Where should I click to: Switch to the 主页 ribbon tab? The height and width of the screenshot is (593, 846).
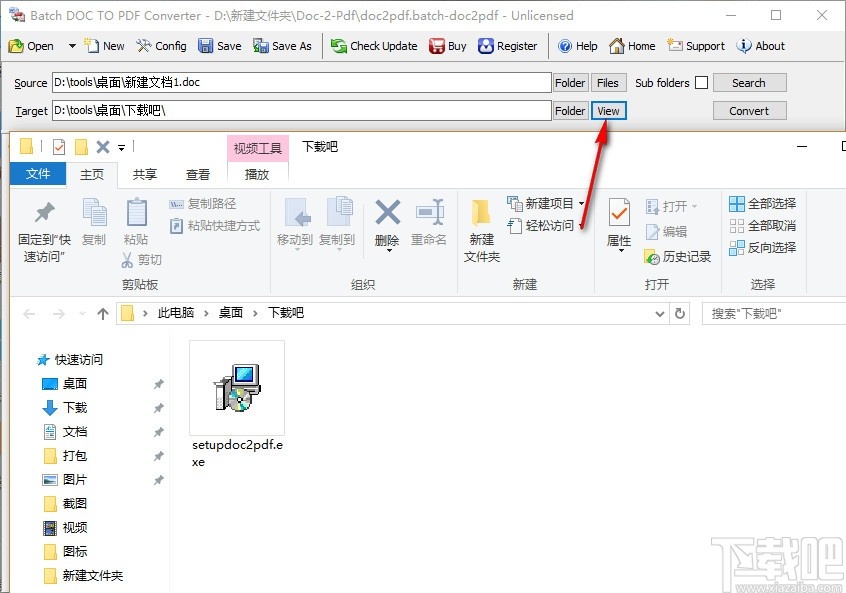[x=92, y=174]
